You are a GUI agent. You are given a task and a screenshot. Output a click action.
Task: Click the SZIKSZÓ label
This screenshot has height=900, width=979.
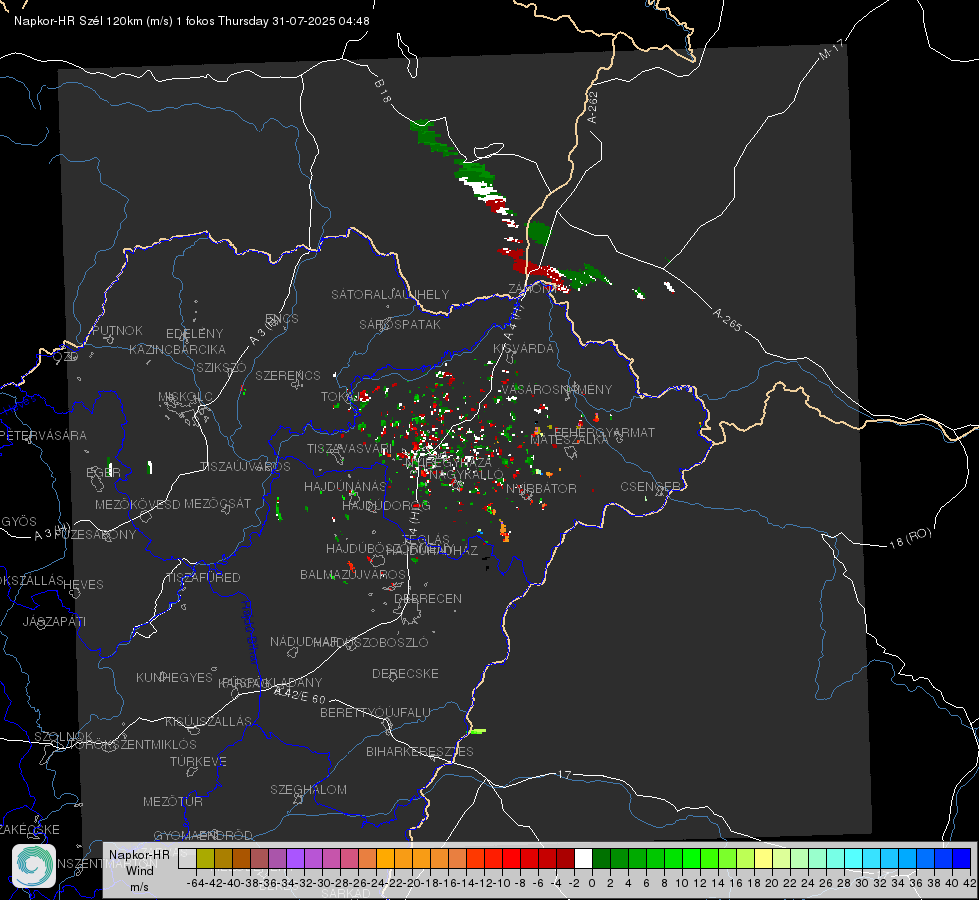point(221,367)
